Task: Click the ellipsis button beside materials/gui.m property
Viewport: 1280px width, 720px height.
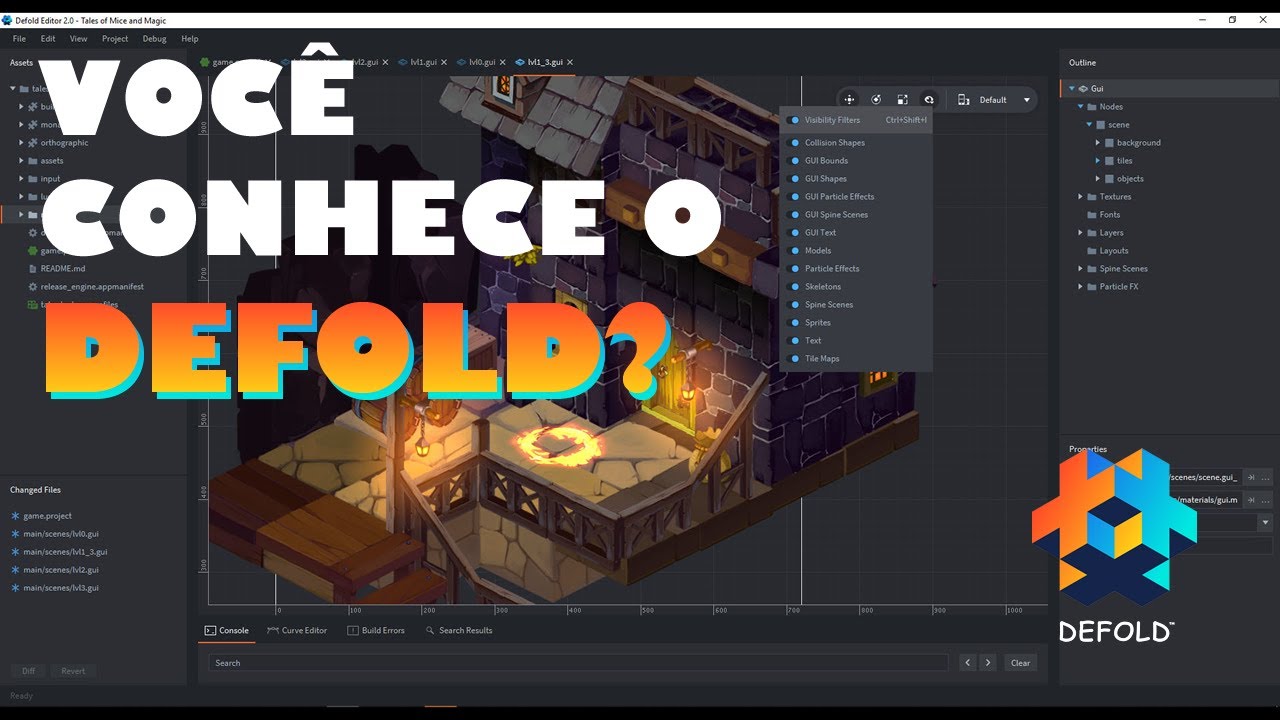Action: coord(1266,499)
